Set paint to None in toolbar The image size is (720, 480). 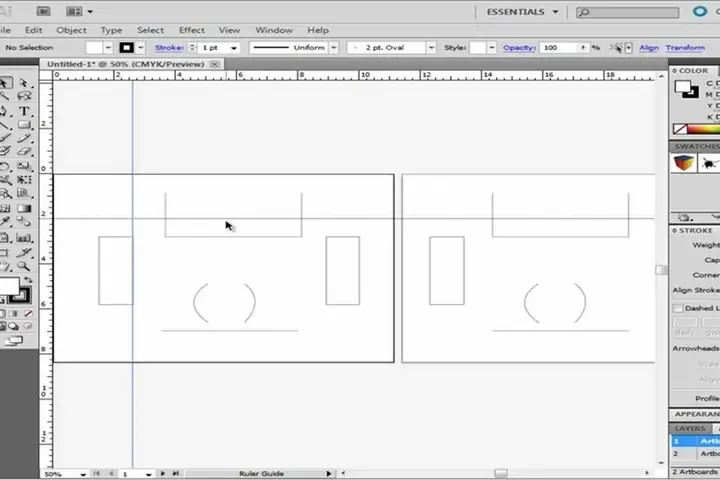[28, 313]
